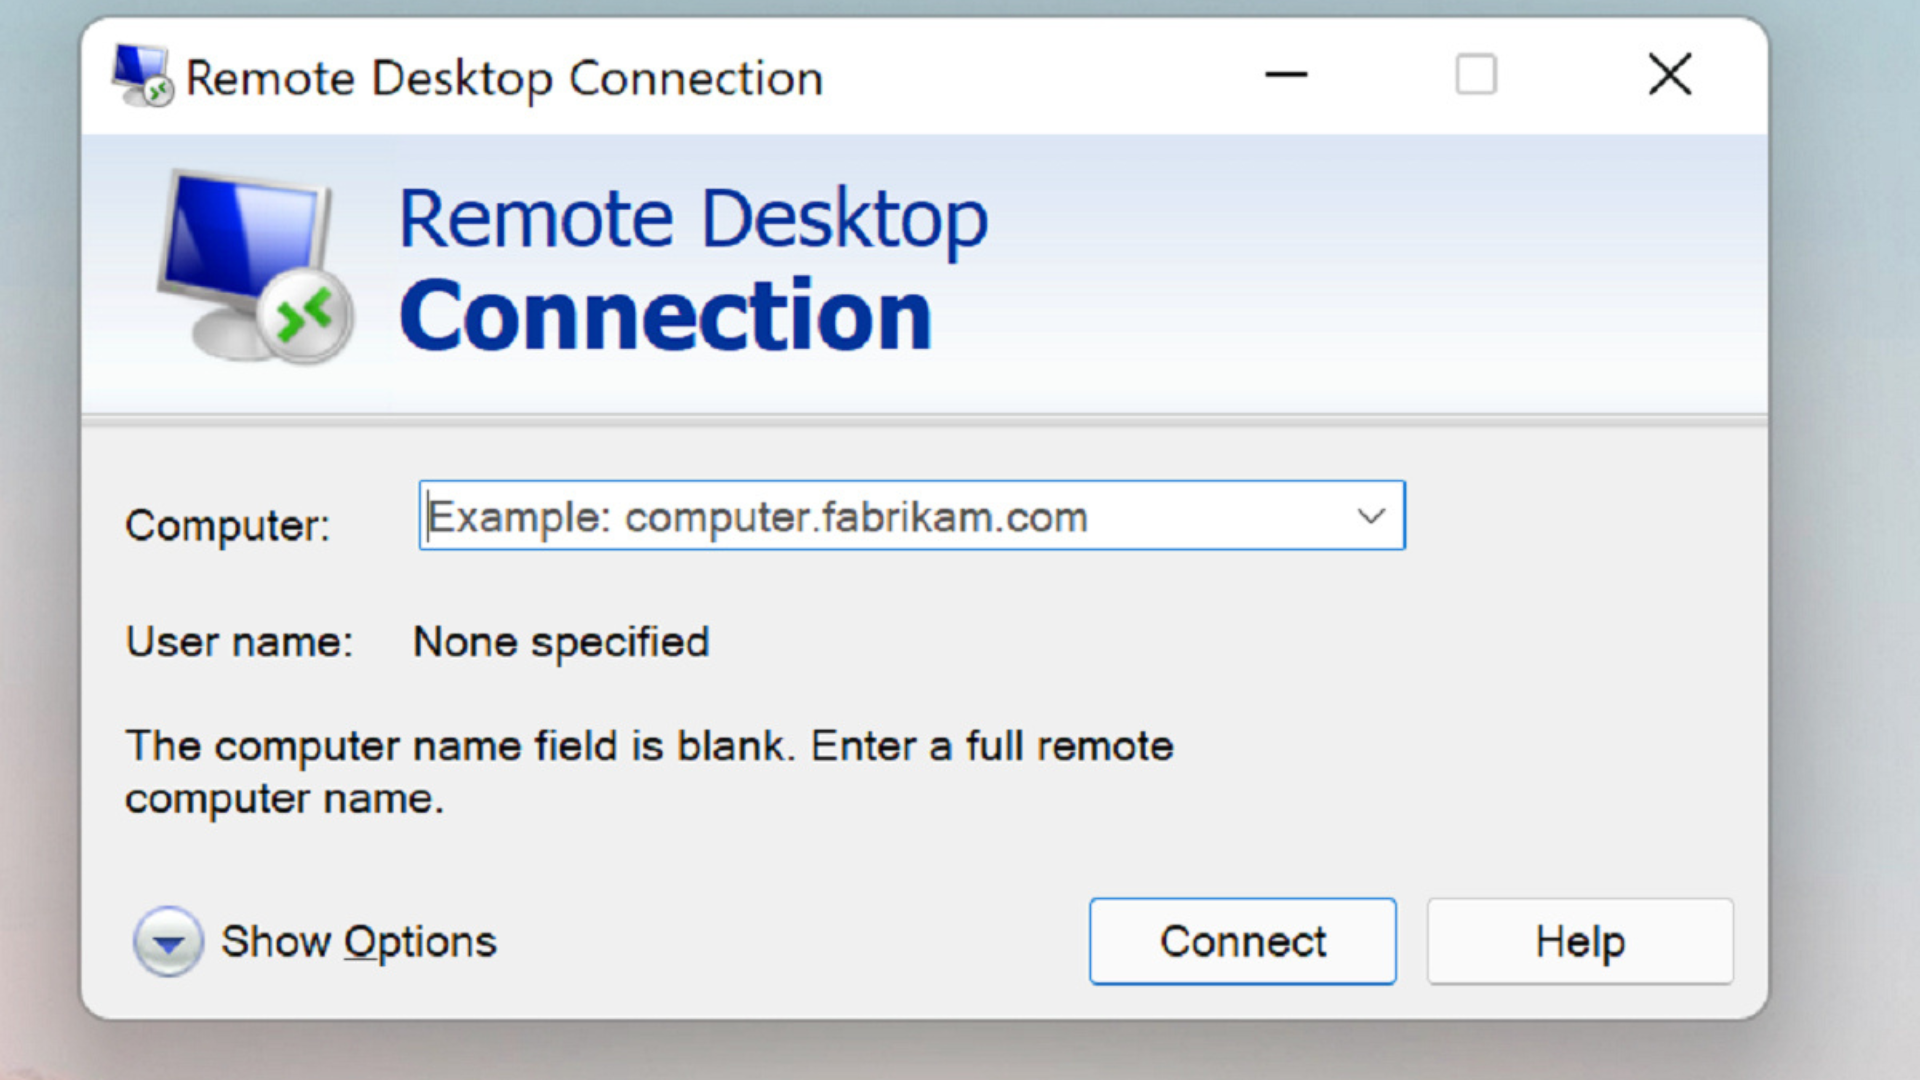The image size is (1920, 1080).
Task: Click the small Remote Desktop title bar icon
Action: point(142,75)
